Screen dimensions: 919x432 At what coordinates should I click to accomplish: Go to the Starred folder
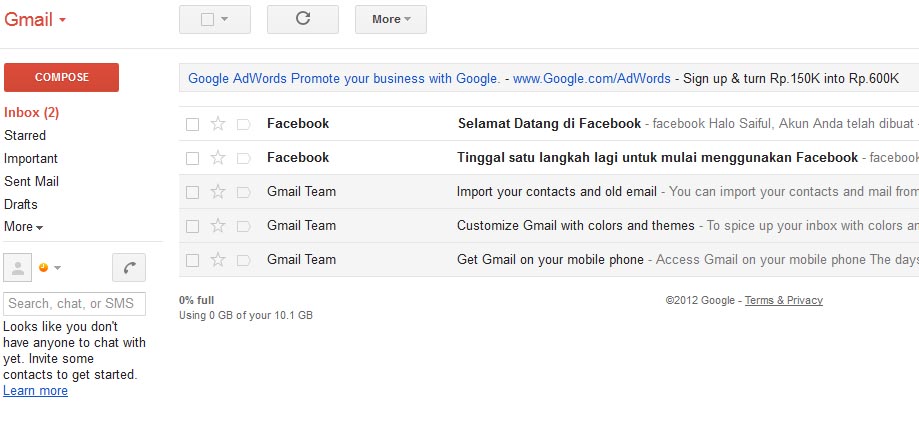[25, 135]
